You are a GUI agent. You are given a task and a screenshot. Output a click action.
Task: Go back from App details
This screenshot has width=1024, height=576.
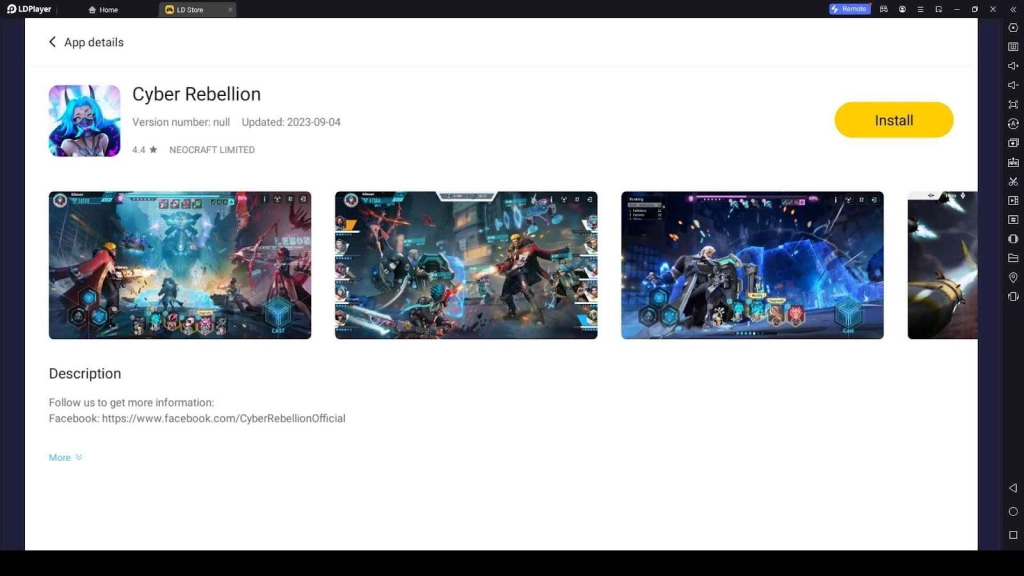click(x=52, y=42)
